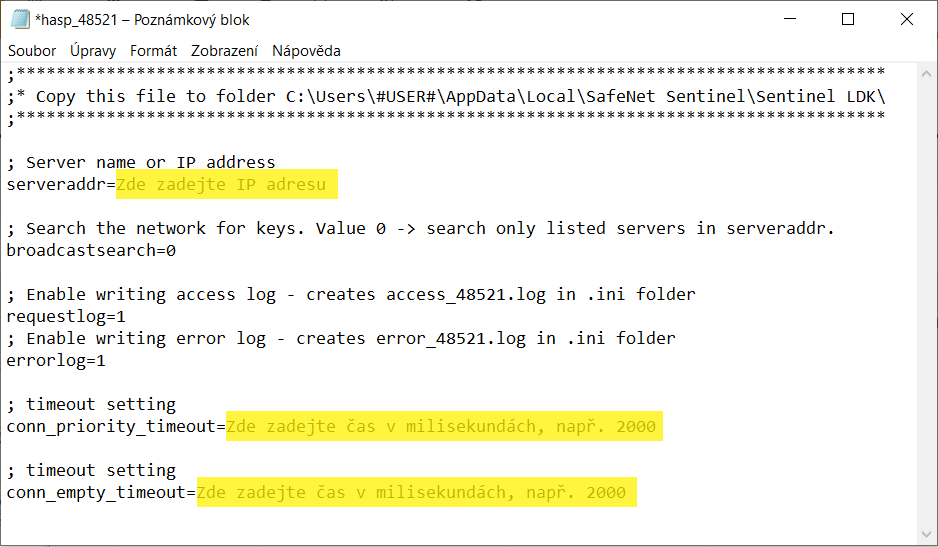Viewport: 938px width, 547px height.
Task: Click comment '; Server name or IP address'
Action: pyautogui.click(x=141, y=162)
